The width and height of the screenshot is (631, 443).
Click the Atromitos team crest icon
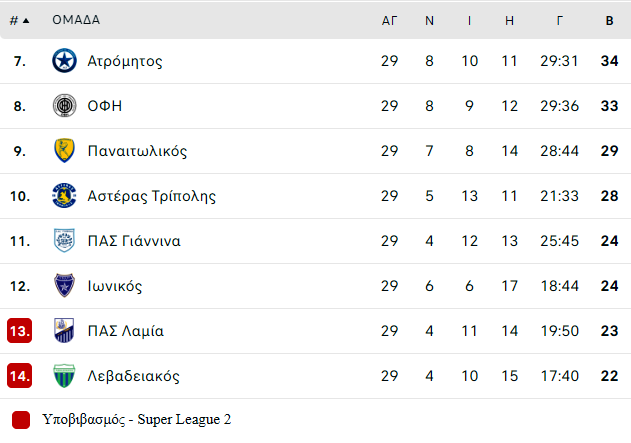click(x=64, y=61)
